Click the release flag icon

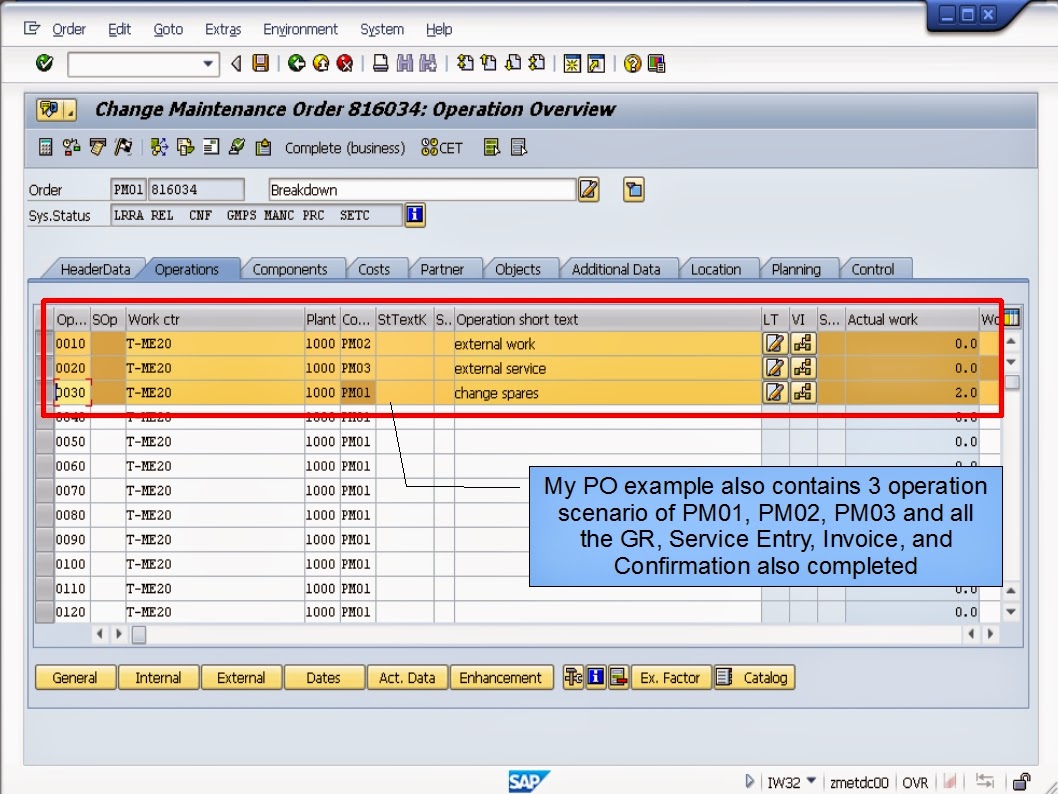123,147
